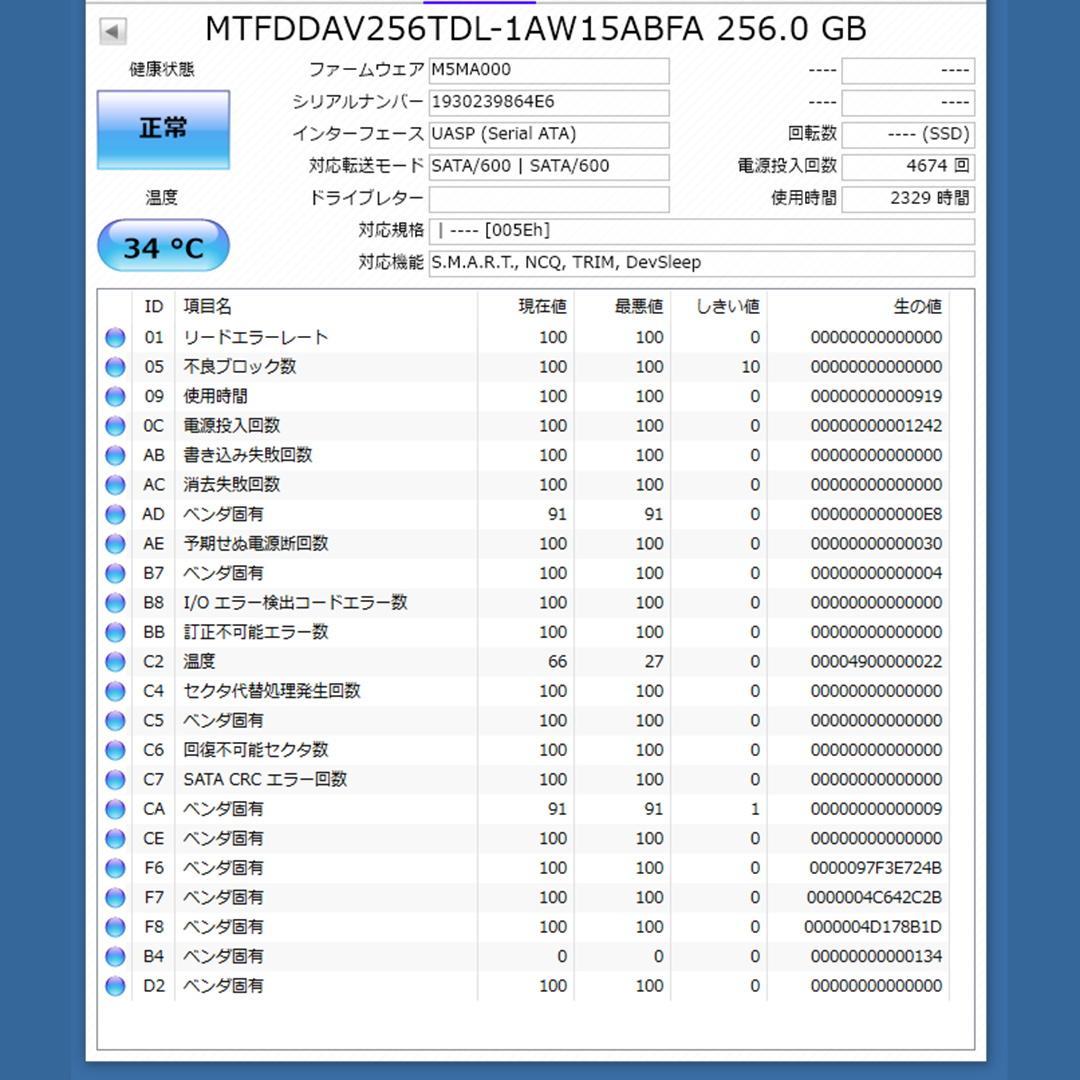Click the previous disk arrow button
Viewport: 1080px width, 1080px height.
tap(113, 31)
